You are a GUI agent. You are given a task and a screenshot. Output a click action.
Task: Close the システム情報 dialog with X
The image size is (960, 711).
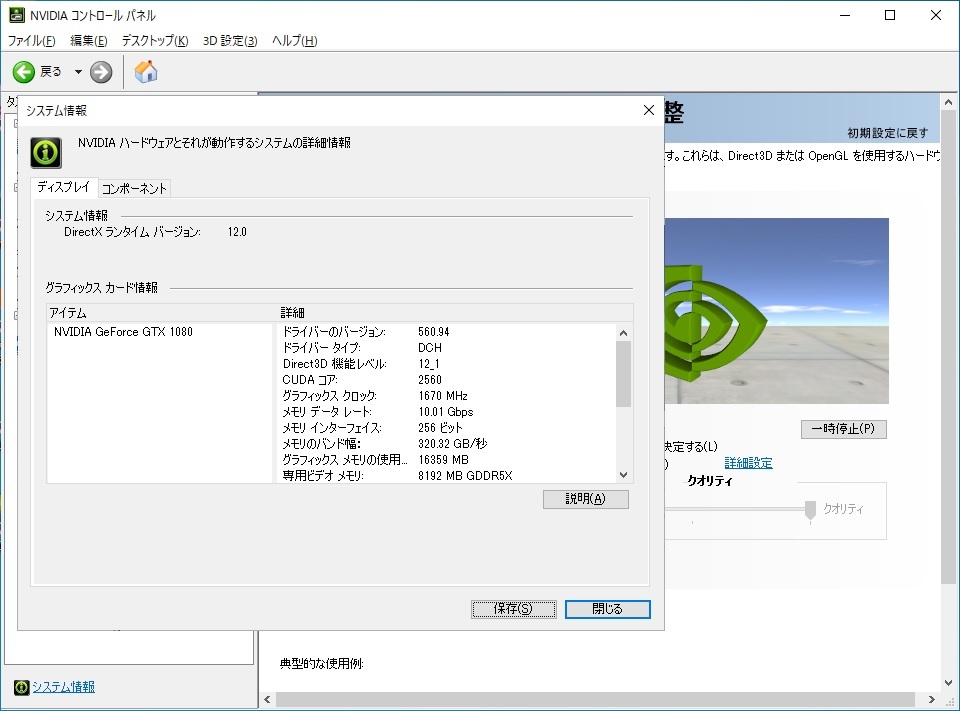649,110
